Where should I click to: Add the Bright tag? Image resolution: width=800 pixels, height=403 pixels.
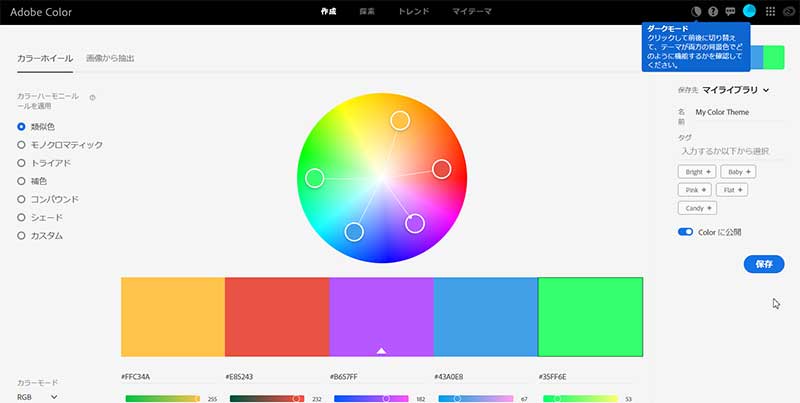tap(697, 172)
